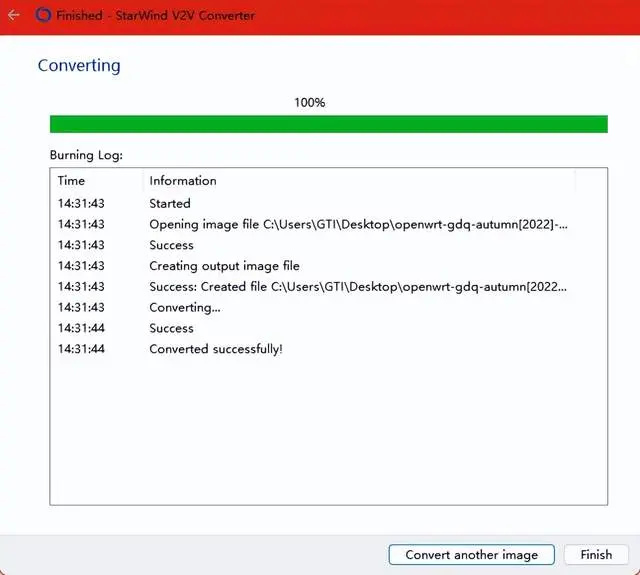This screenshot has width=640, height=575.
Task: Click the StarWind V2V Converter logo icon
Action: (43, 15)
